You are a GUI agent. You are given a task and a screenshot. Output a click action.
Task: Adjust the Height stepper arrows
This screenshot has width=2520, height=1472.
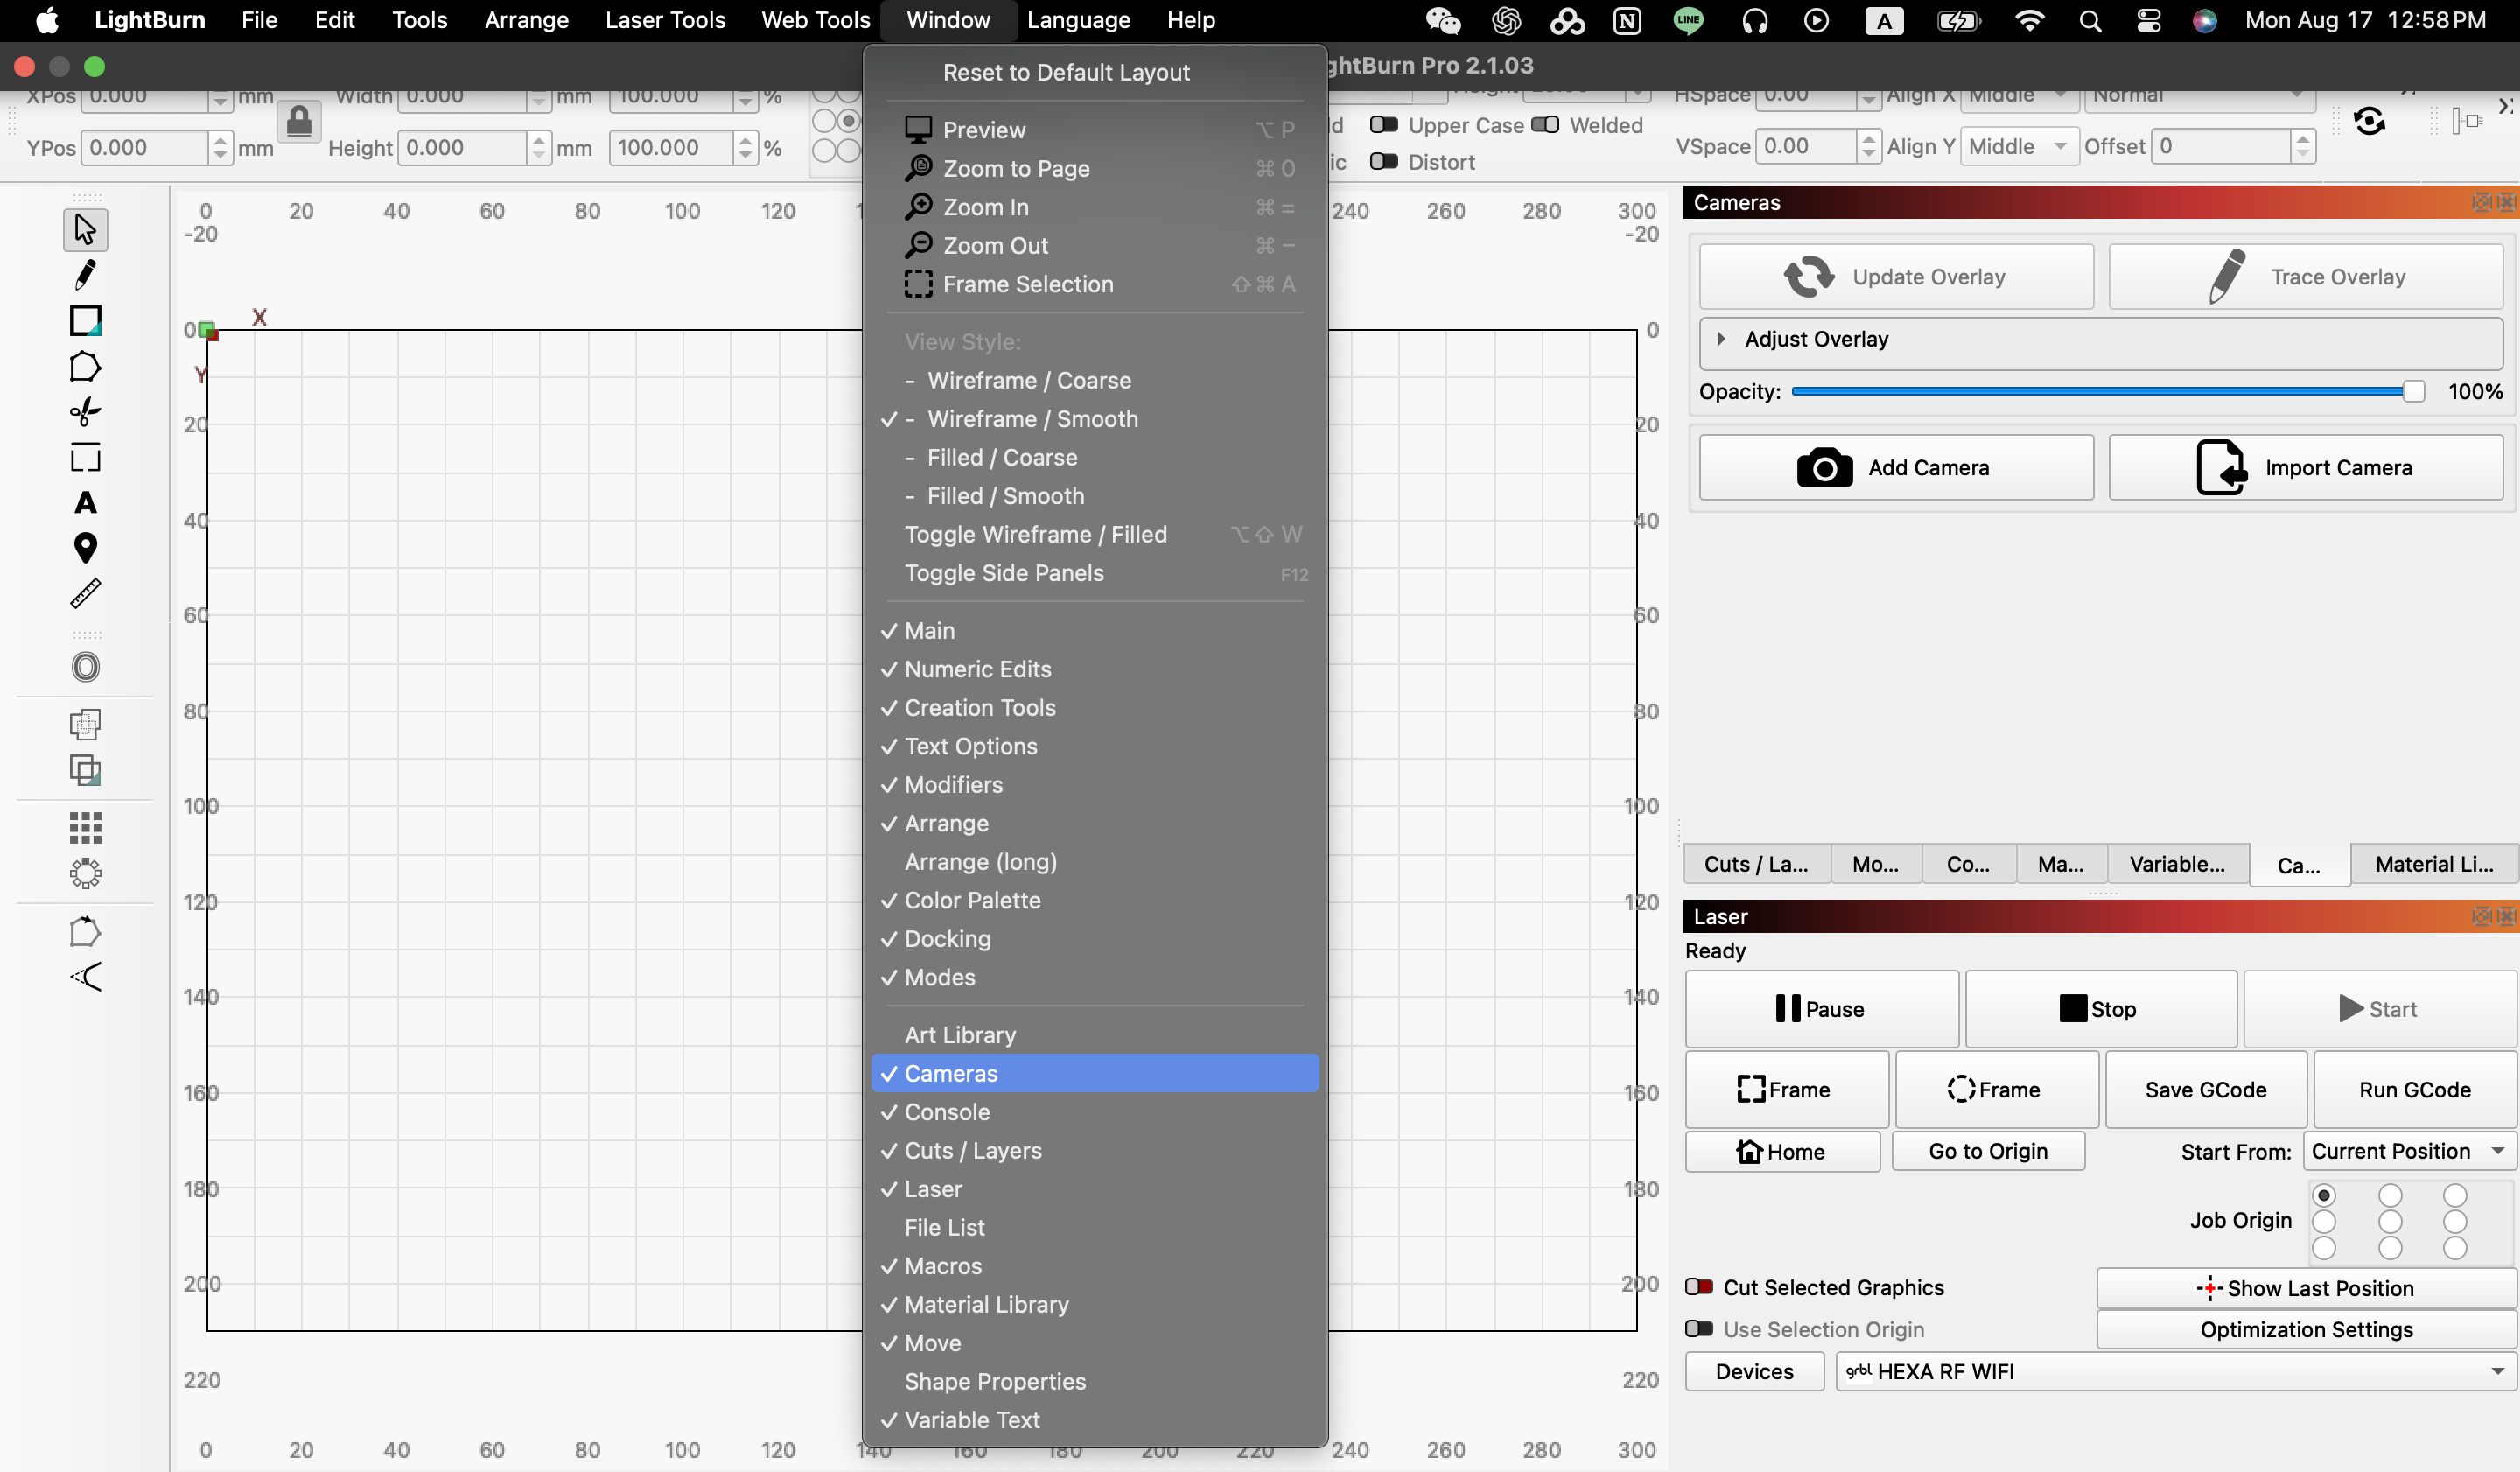click(539, 148)
